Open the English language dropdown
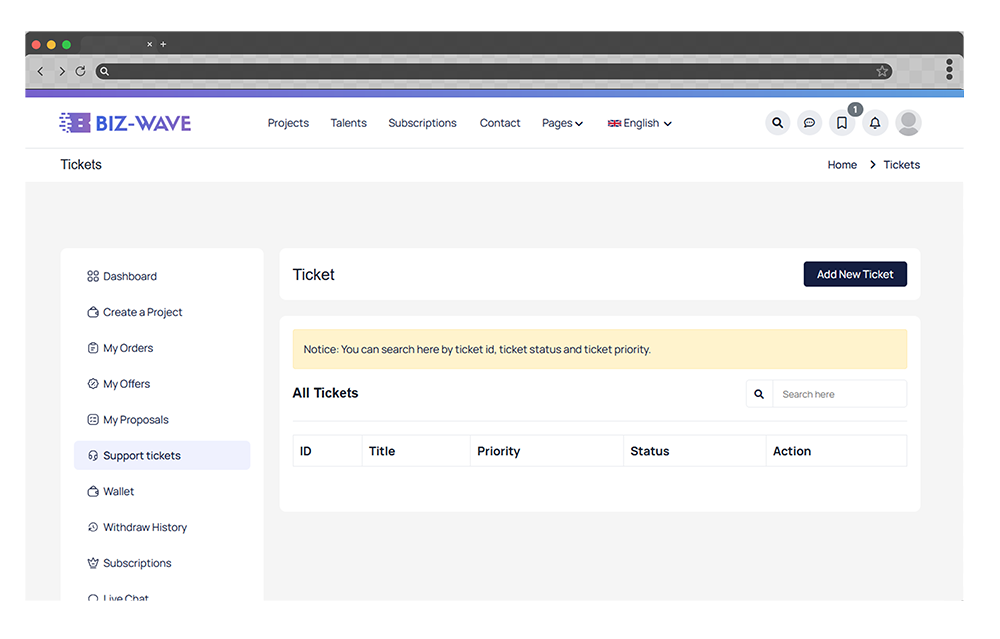 coord(640,123)
